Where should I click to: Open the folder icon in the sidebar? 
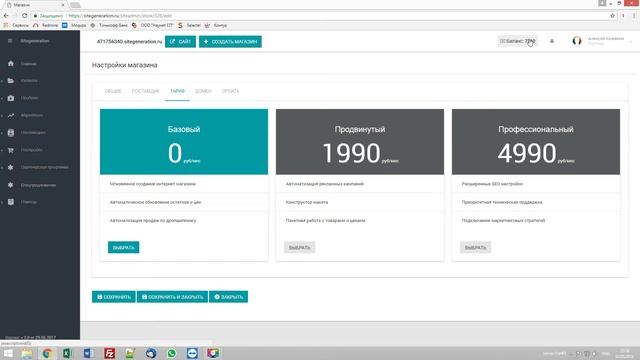(x=11, y=81)
